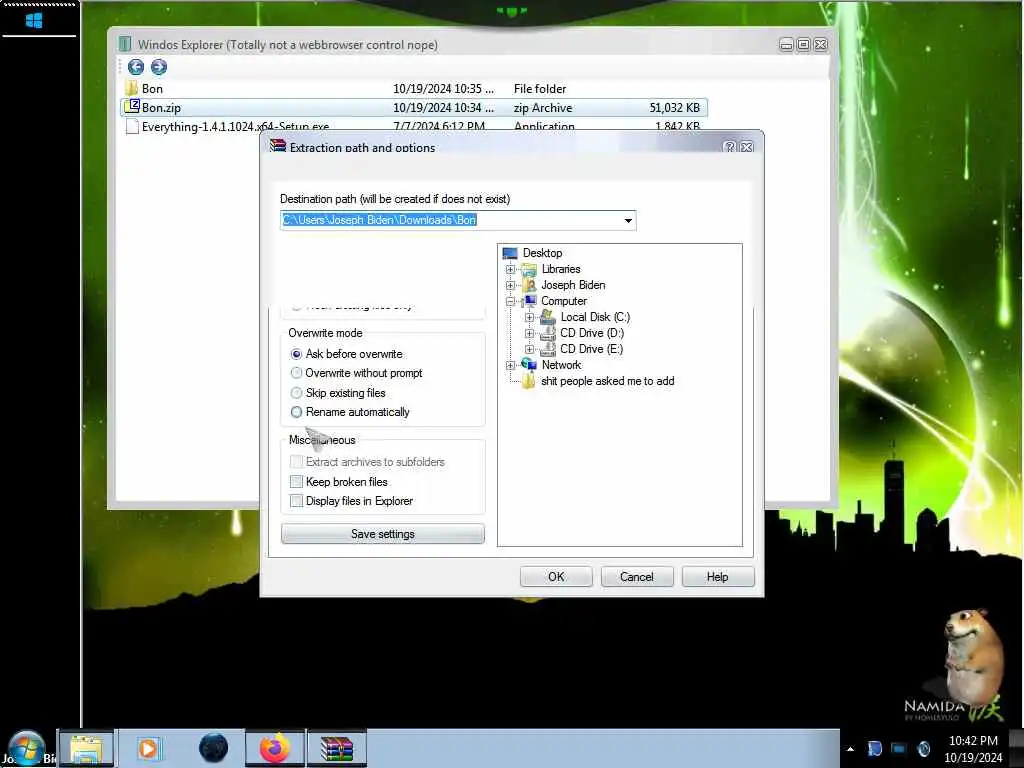1024x768 pixels.
Task: Select the Local Disk (C:) drive icon
Action: pos(548,317)
